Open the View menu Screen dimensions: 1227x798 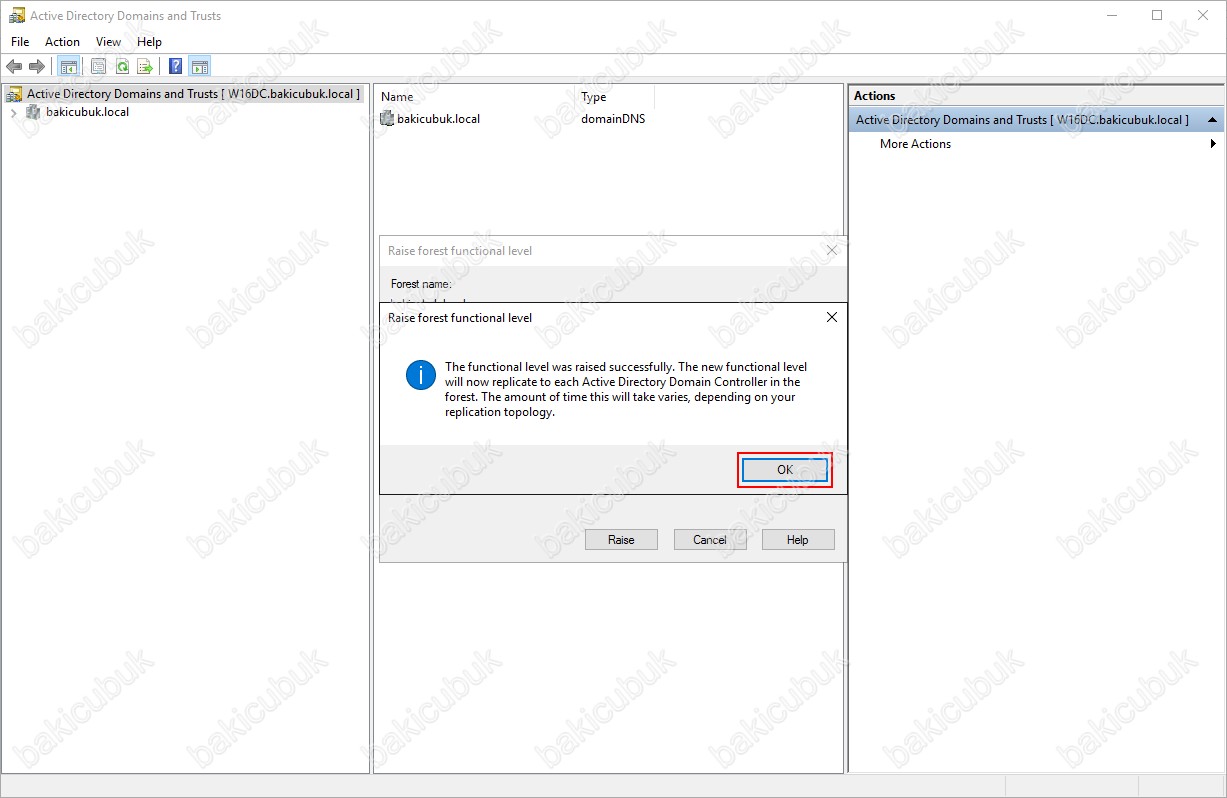tap(108, 42)
